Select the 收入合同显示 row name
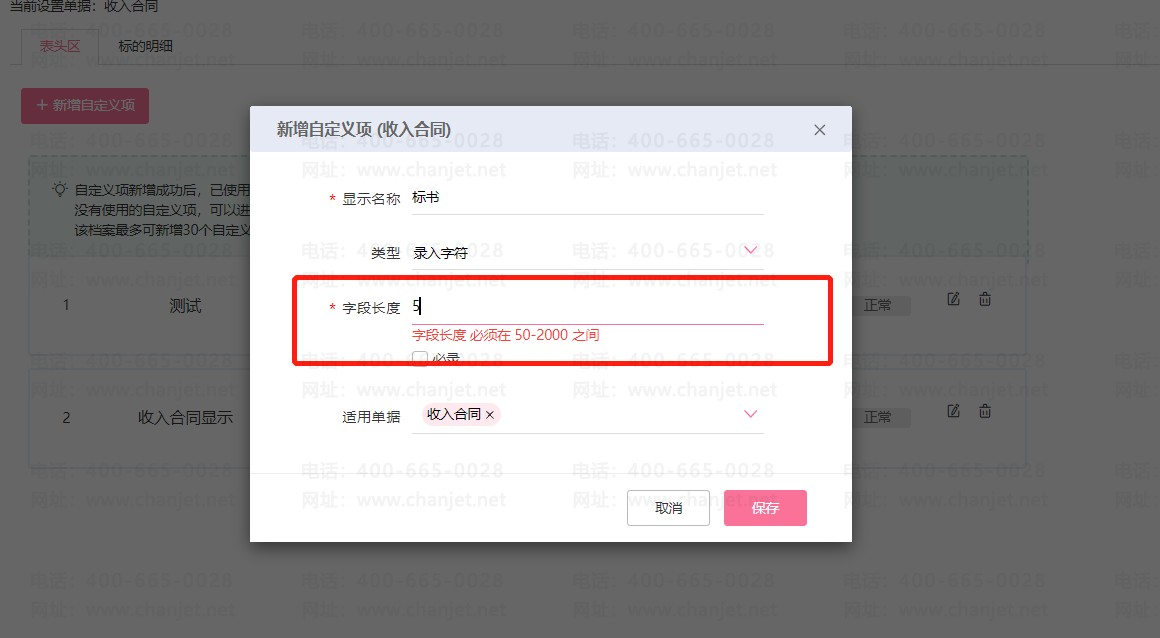1160x638 pixels. coord(185,417)
